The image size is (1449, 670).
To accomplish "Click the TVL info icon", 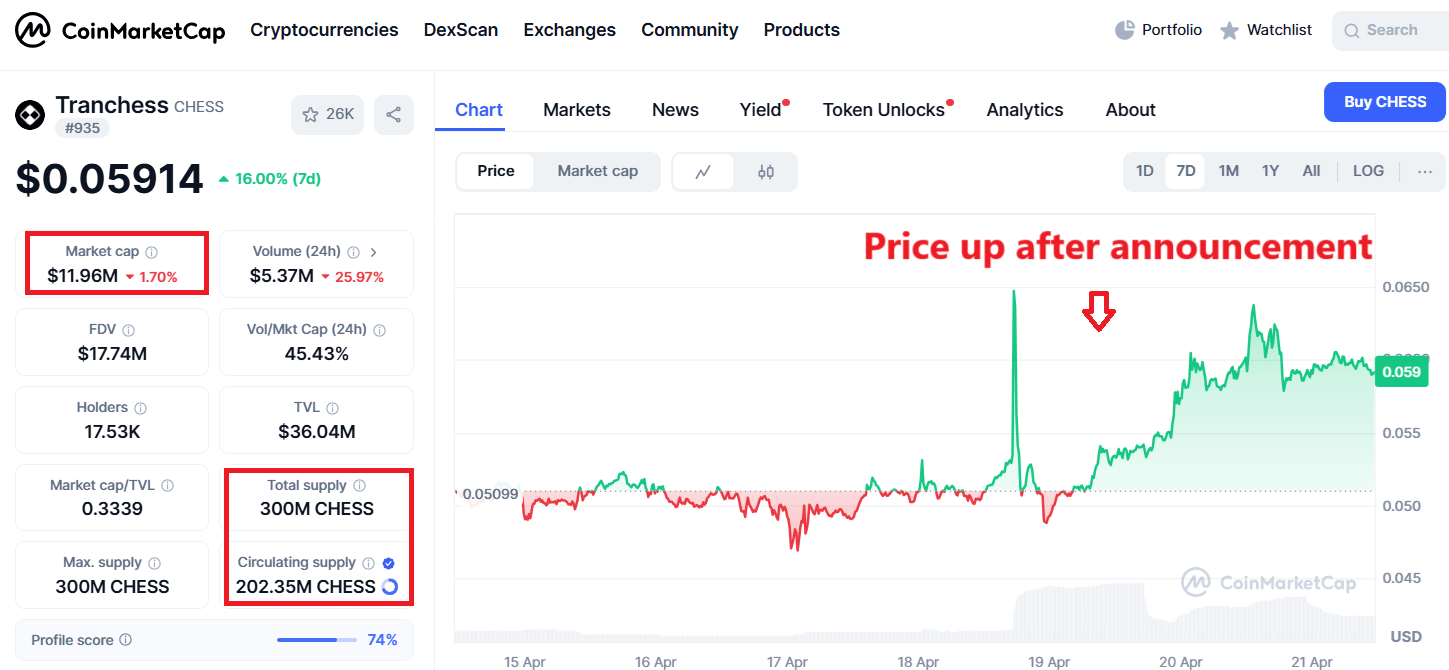I will click(x=332, y=408).
